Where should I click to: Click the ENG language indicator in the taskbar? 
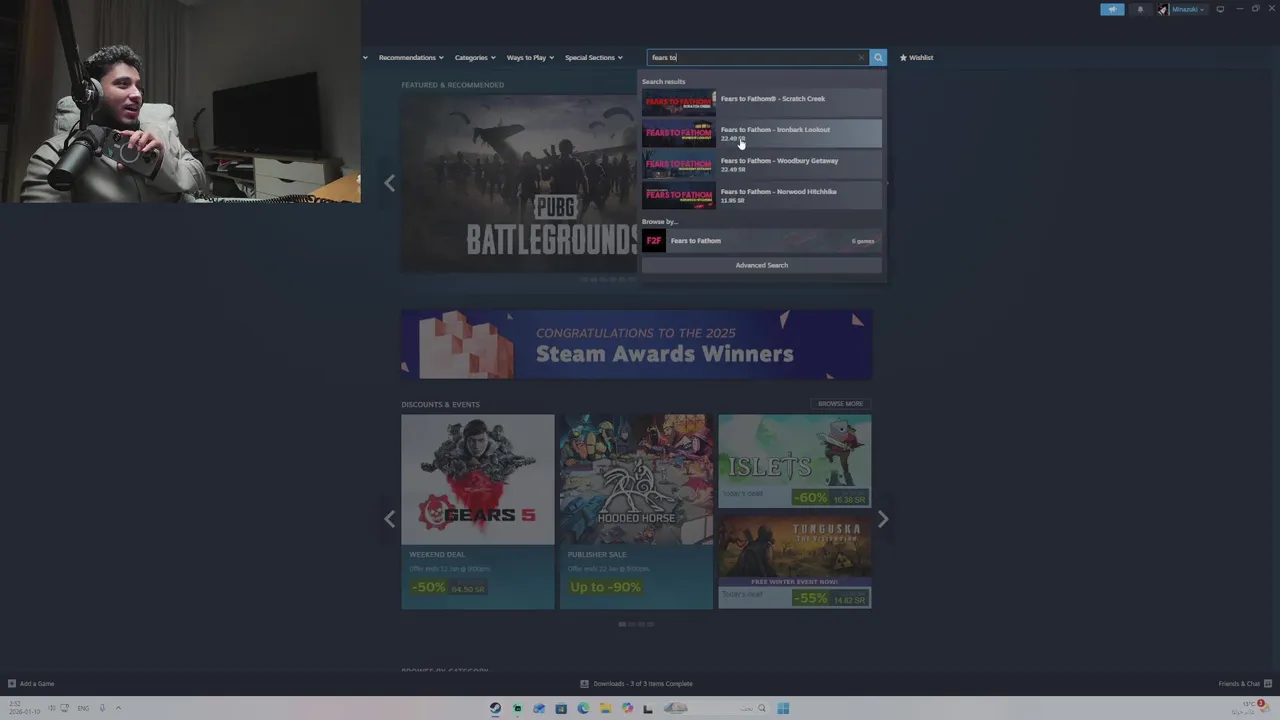(83, 708)
